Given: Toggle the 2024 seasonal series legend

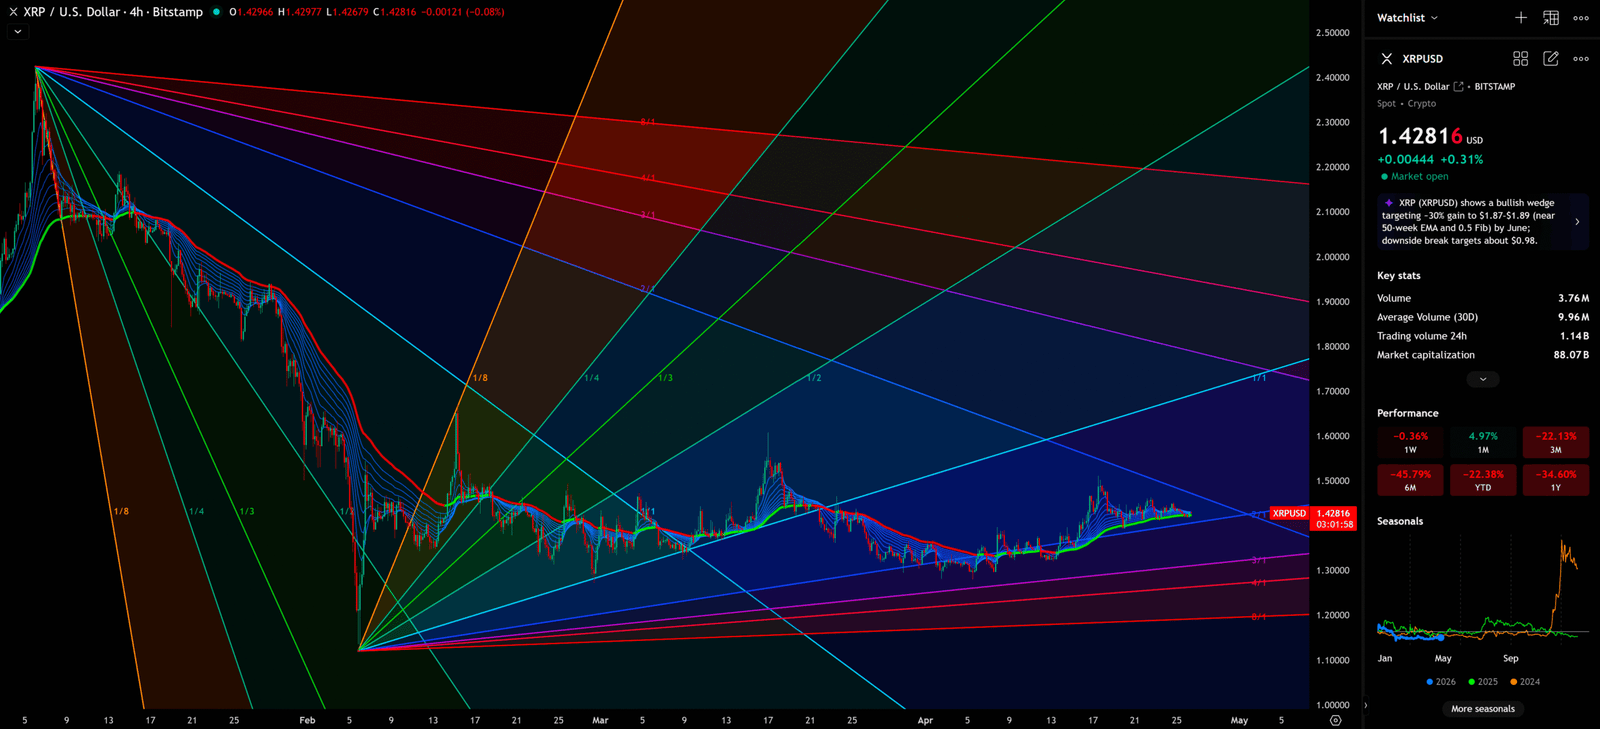Looking at the screenshot, I should pyautogui.click(x=1525, y=682).
